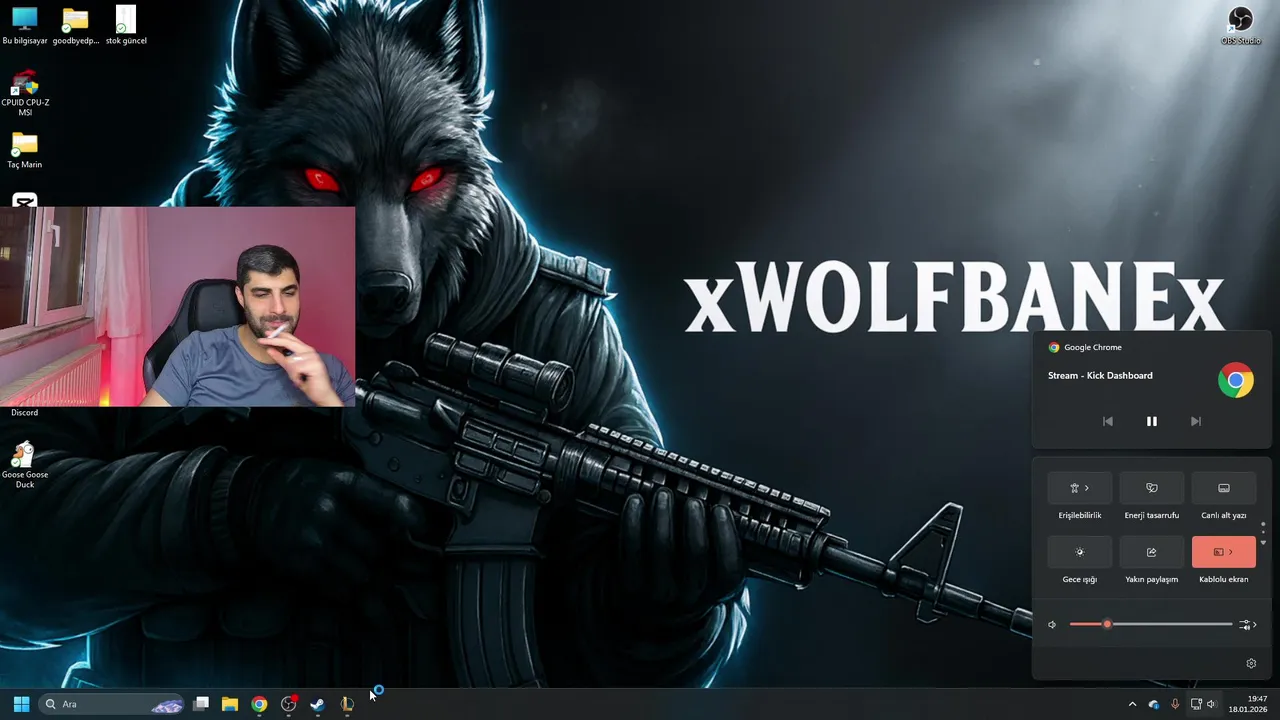Open the Windows Start menu
1280x720 pixels.
pyautogui.click(x=21, y=704)
